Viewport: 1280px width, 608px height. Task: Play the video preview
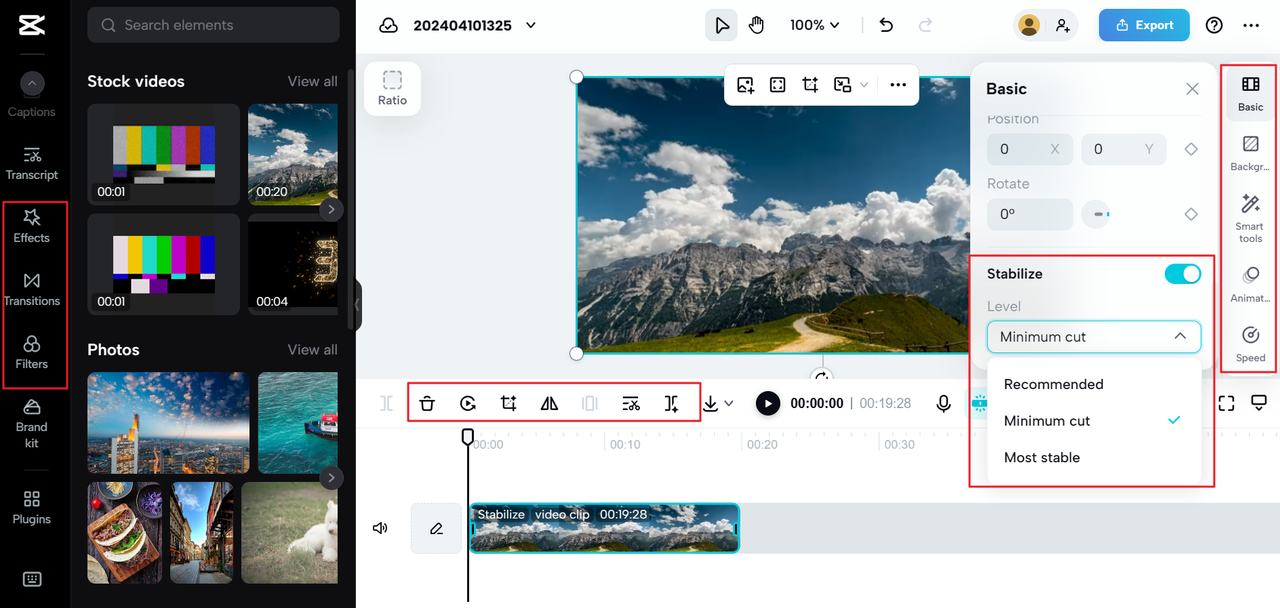(767, 403)
